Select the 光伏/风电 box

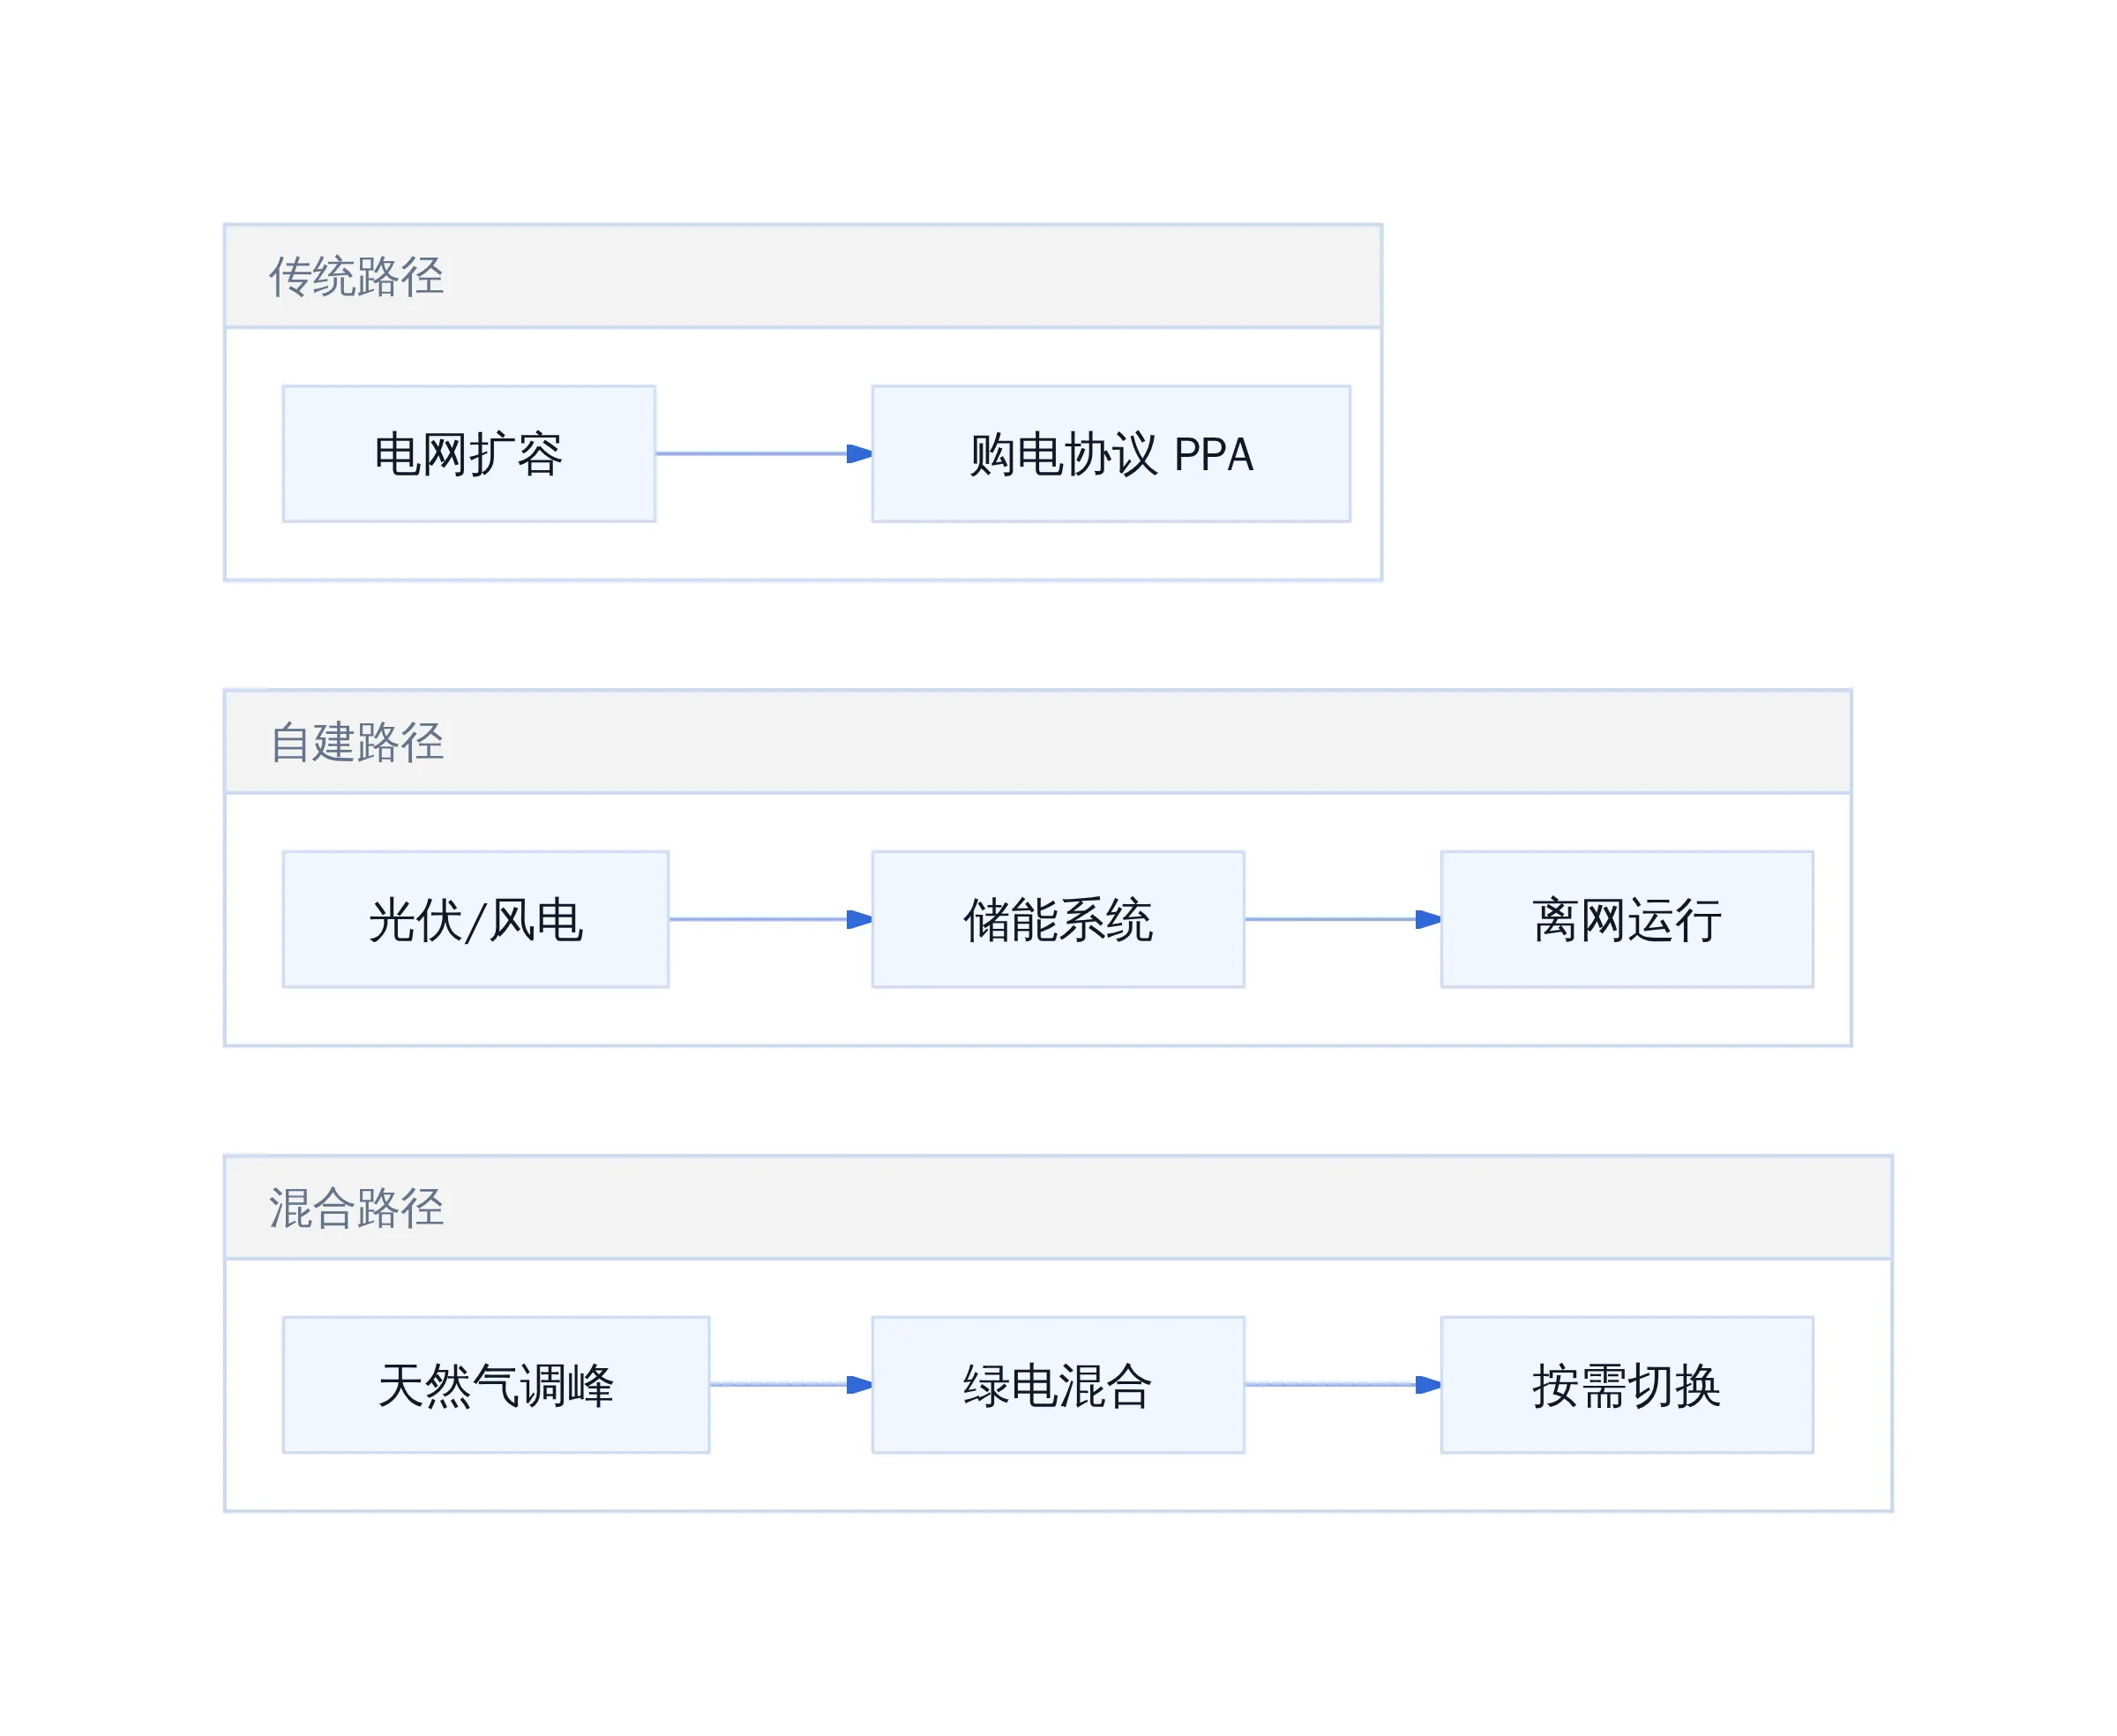476,919
